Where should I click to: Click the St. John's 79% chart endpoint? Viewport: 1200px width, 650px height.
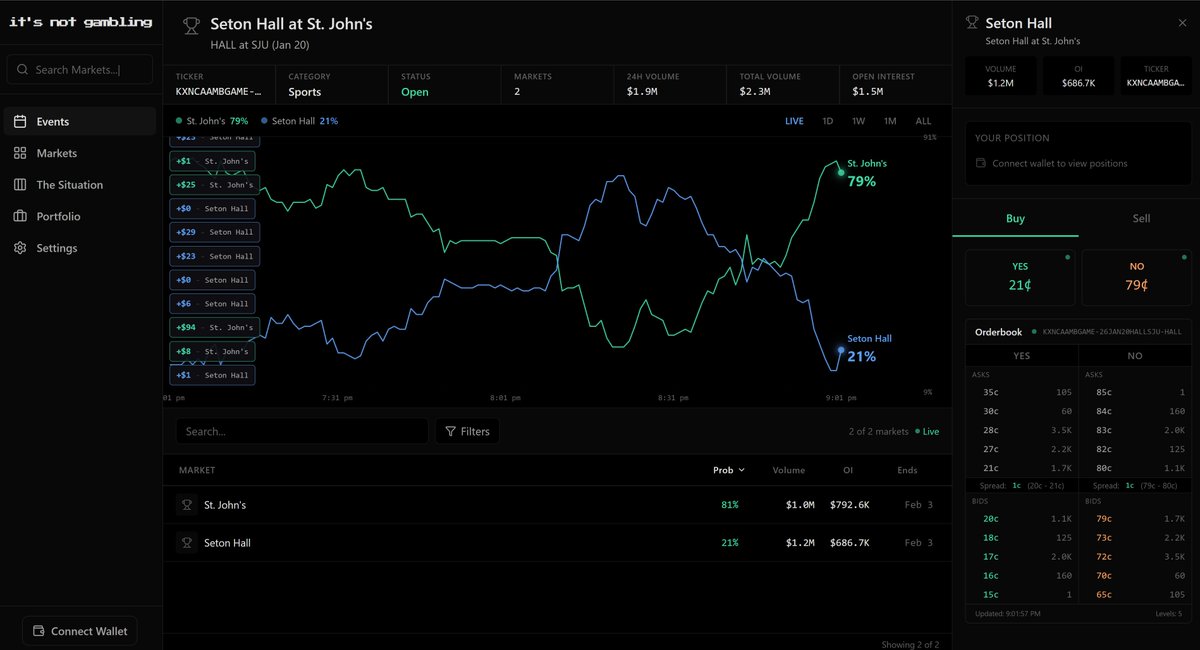pos(841,172)
